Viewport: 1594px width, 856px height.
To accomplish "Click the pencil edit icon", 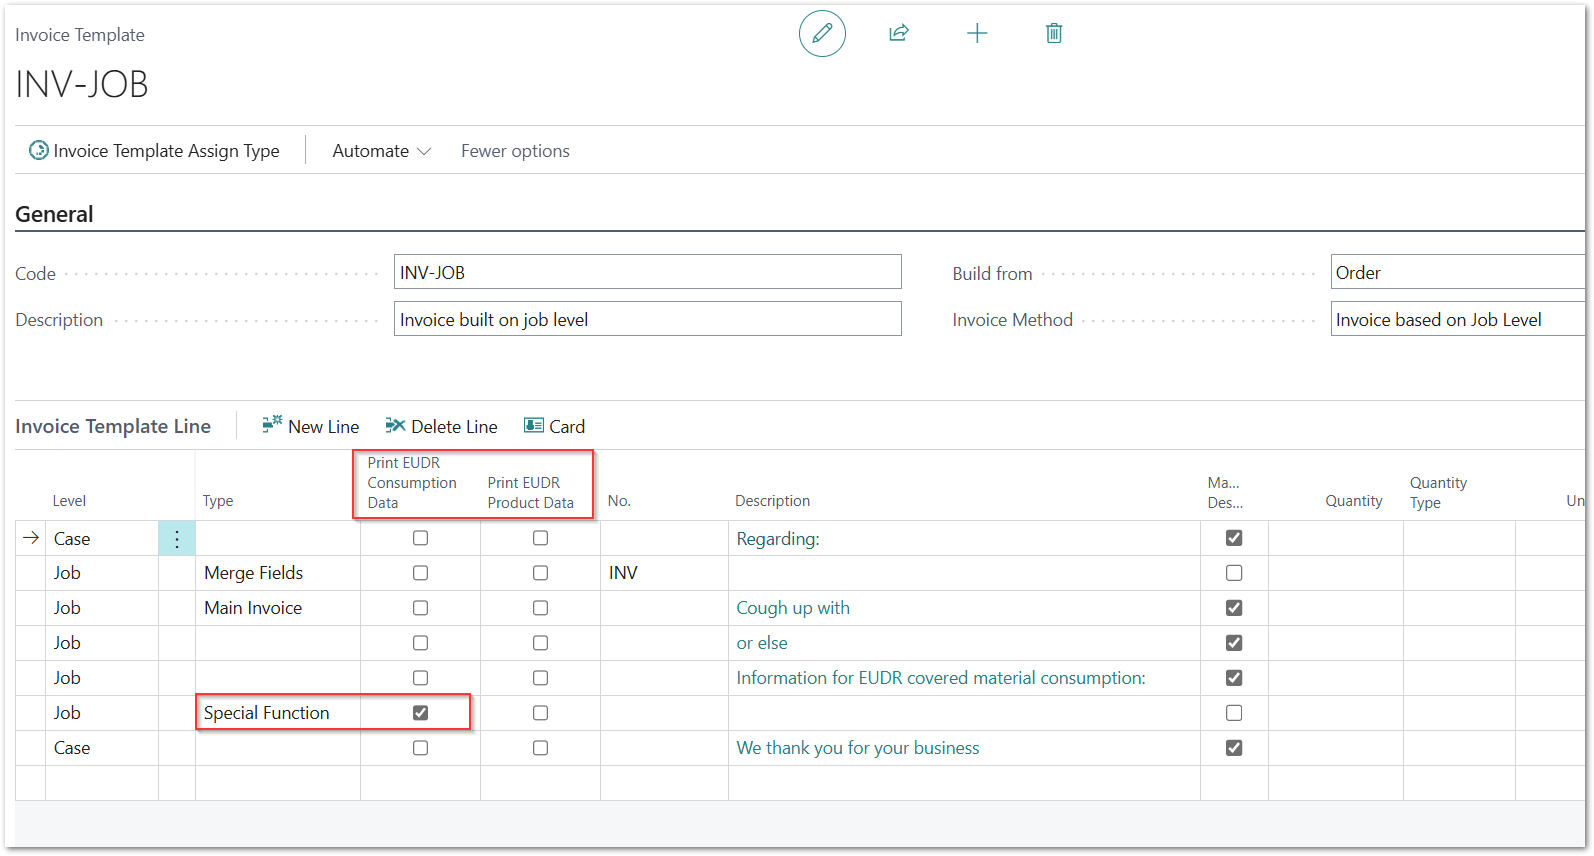I will click(822, 34).
